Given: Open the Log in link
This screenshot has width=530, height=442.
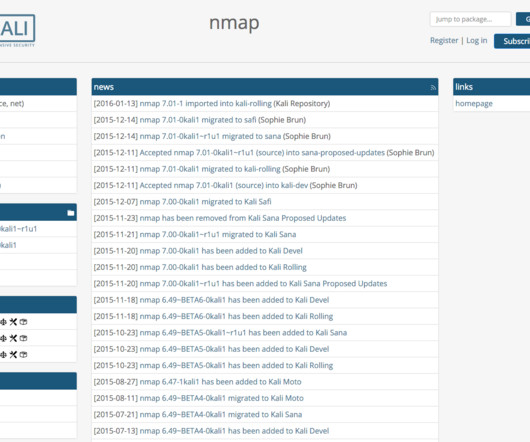Looking at the screenshot, I should 477,41.
